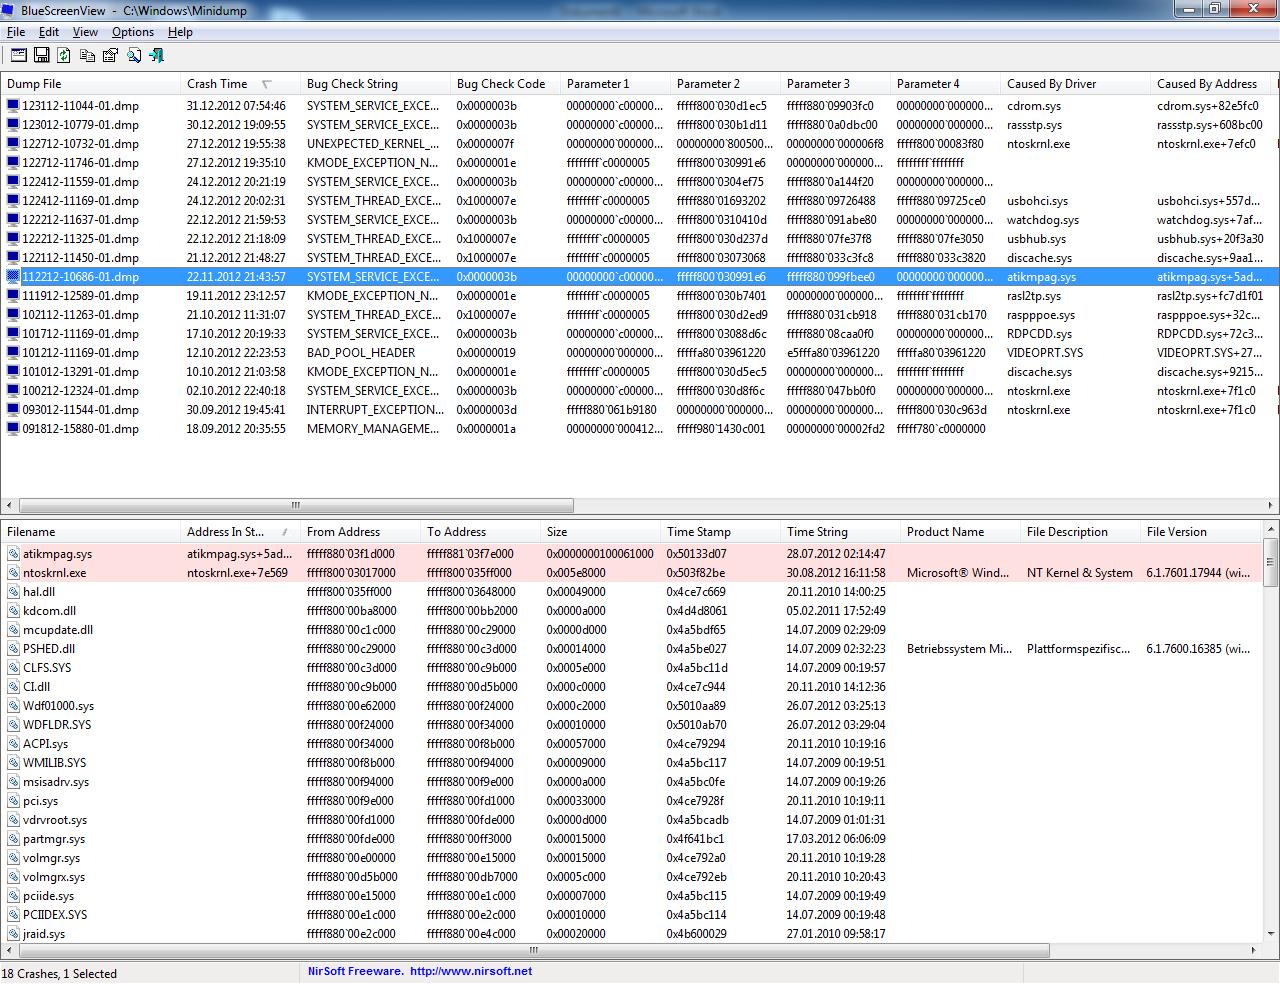Sort by Crash Time column header
The height and width of the screenshot is (984, 1280).
[240, 84]
